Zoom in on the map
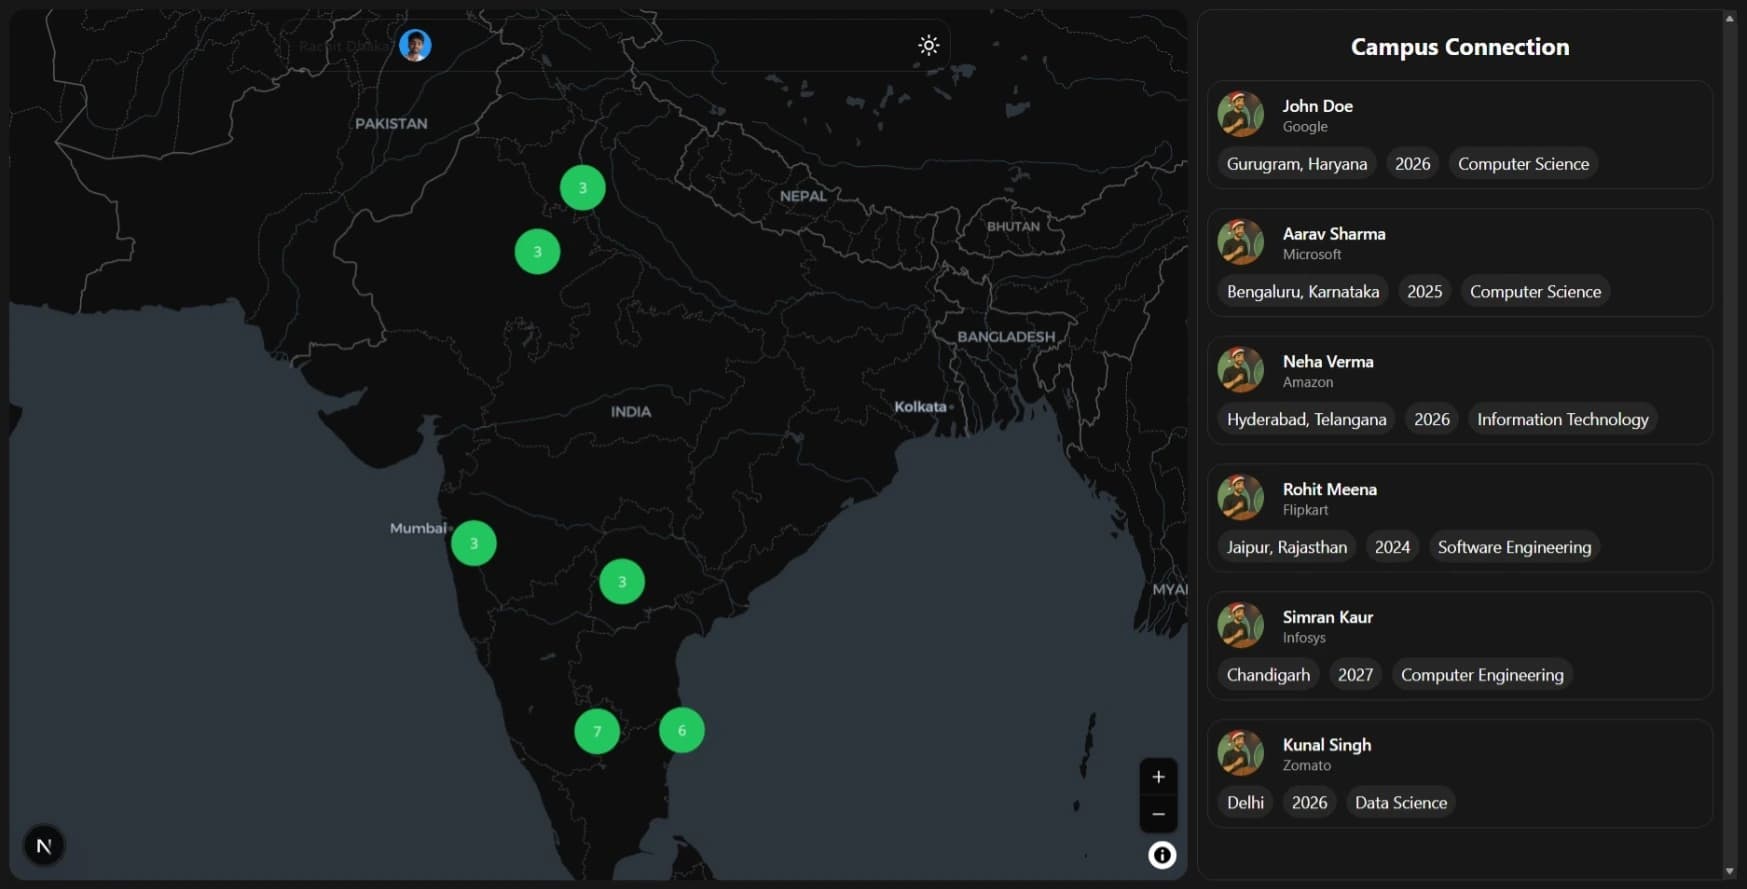1747x889 pixels. (x=1158, y=777)
